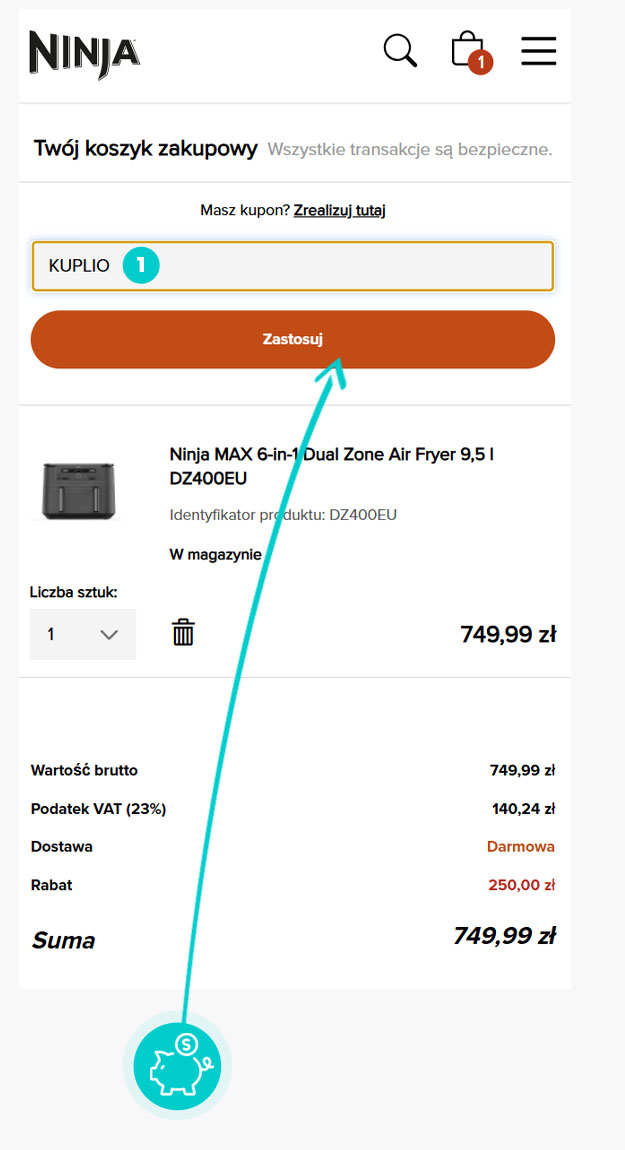Open search with the magnifier icon
Viewport: 625px width, 1150px height.
(x=400, y=50)
